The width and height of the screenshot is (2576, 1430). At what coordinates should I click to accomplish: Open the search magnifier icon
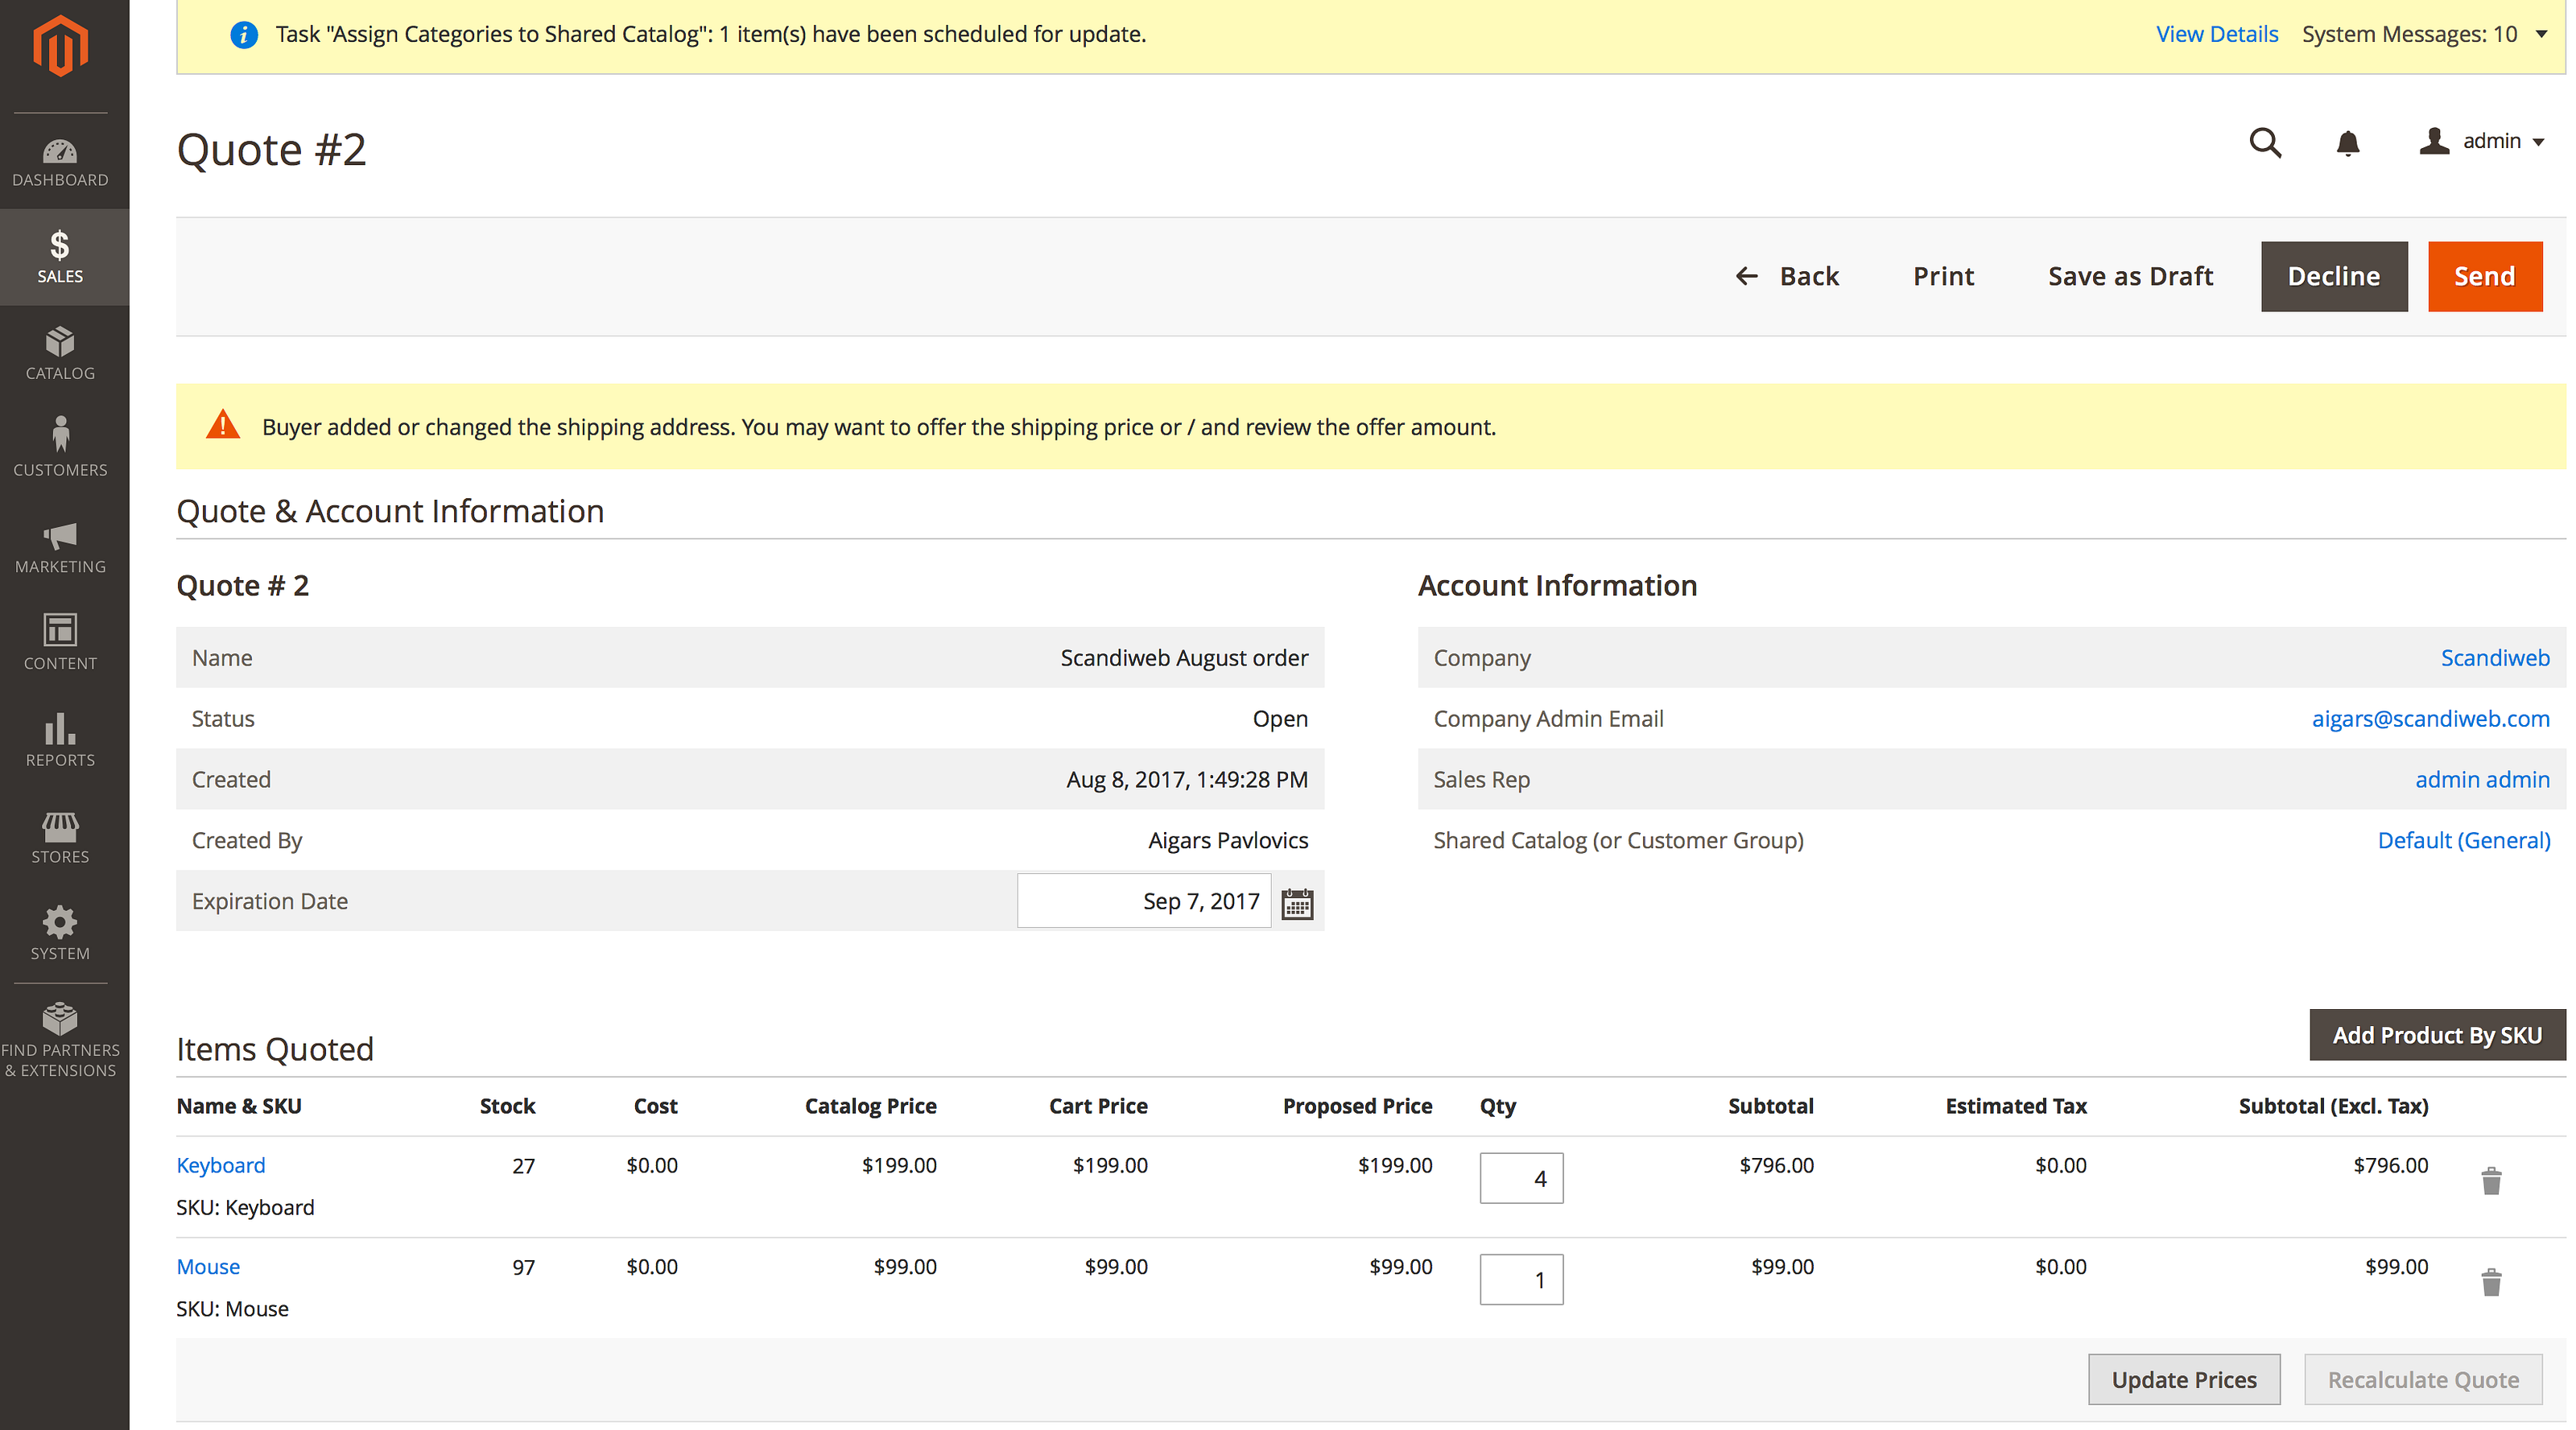point(2265,143)
